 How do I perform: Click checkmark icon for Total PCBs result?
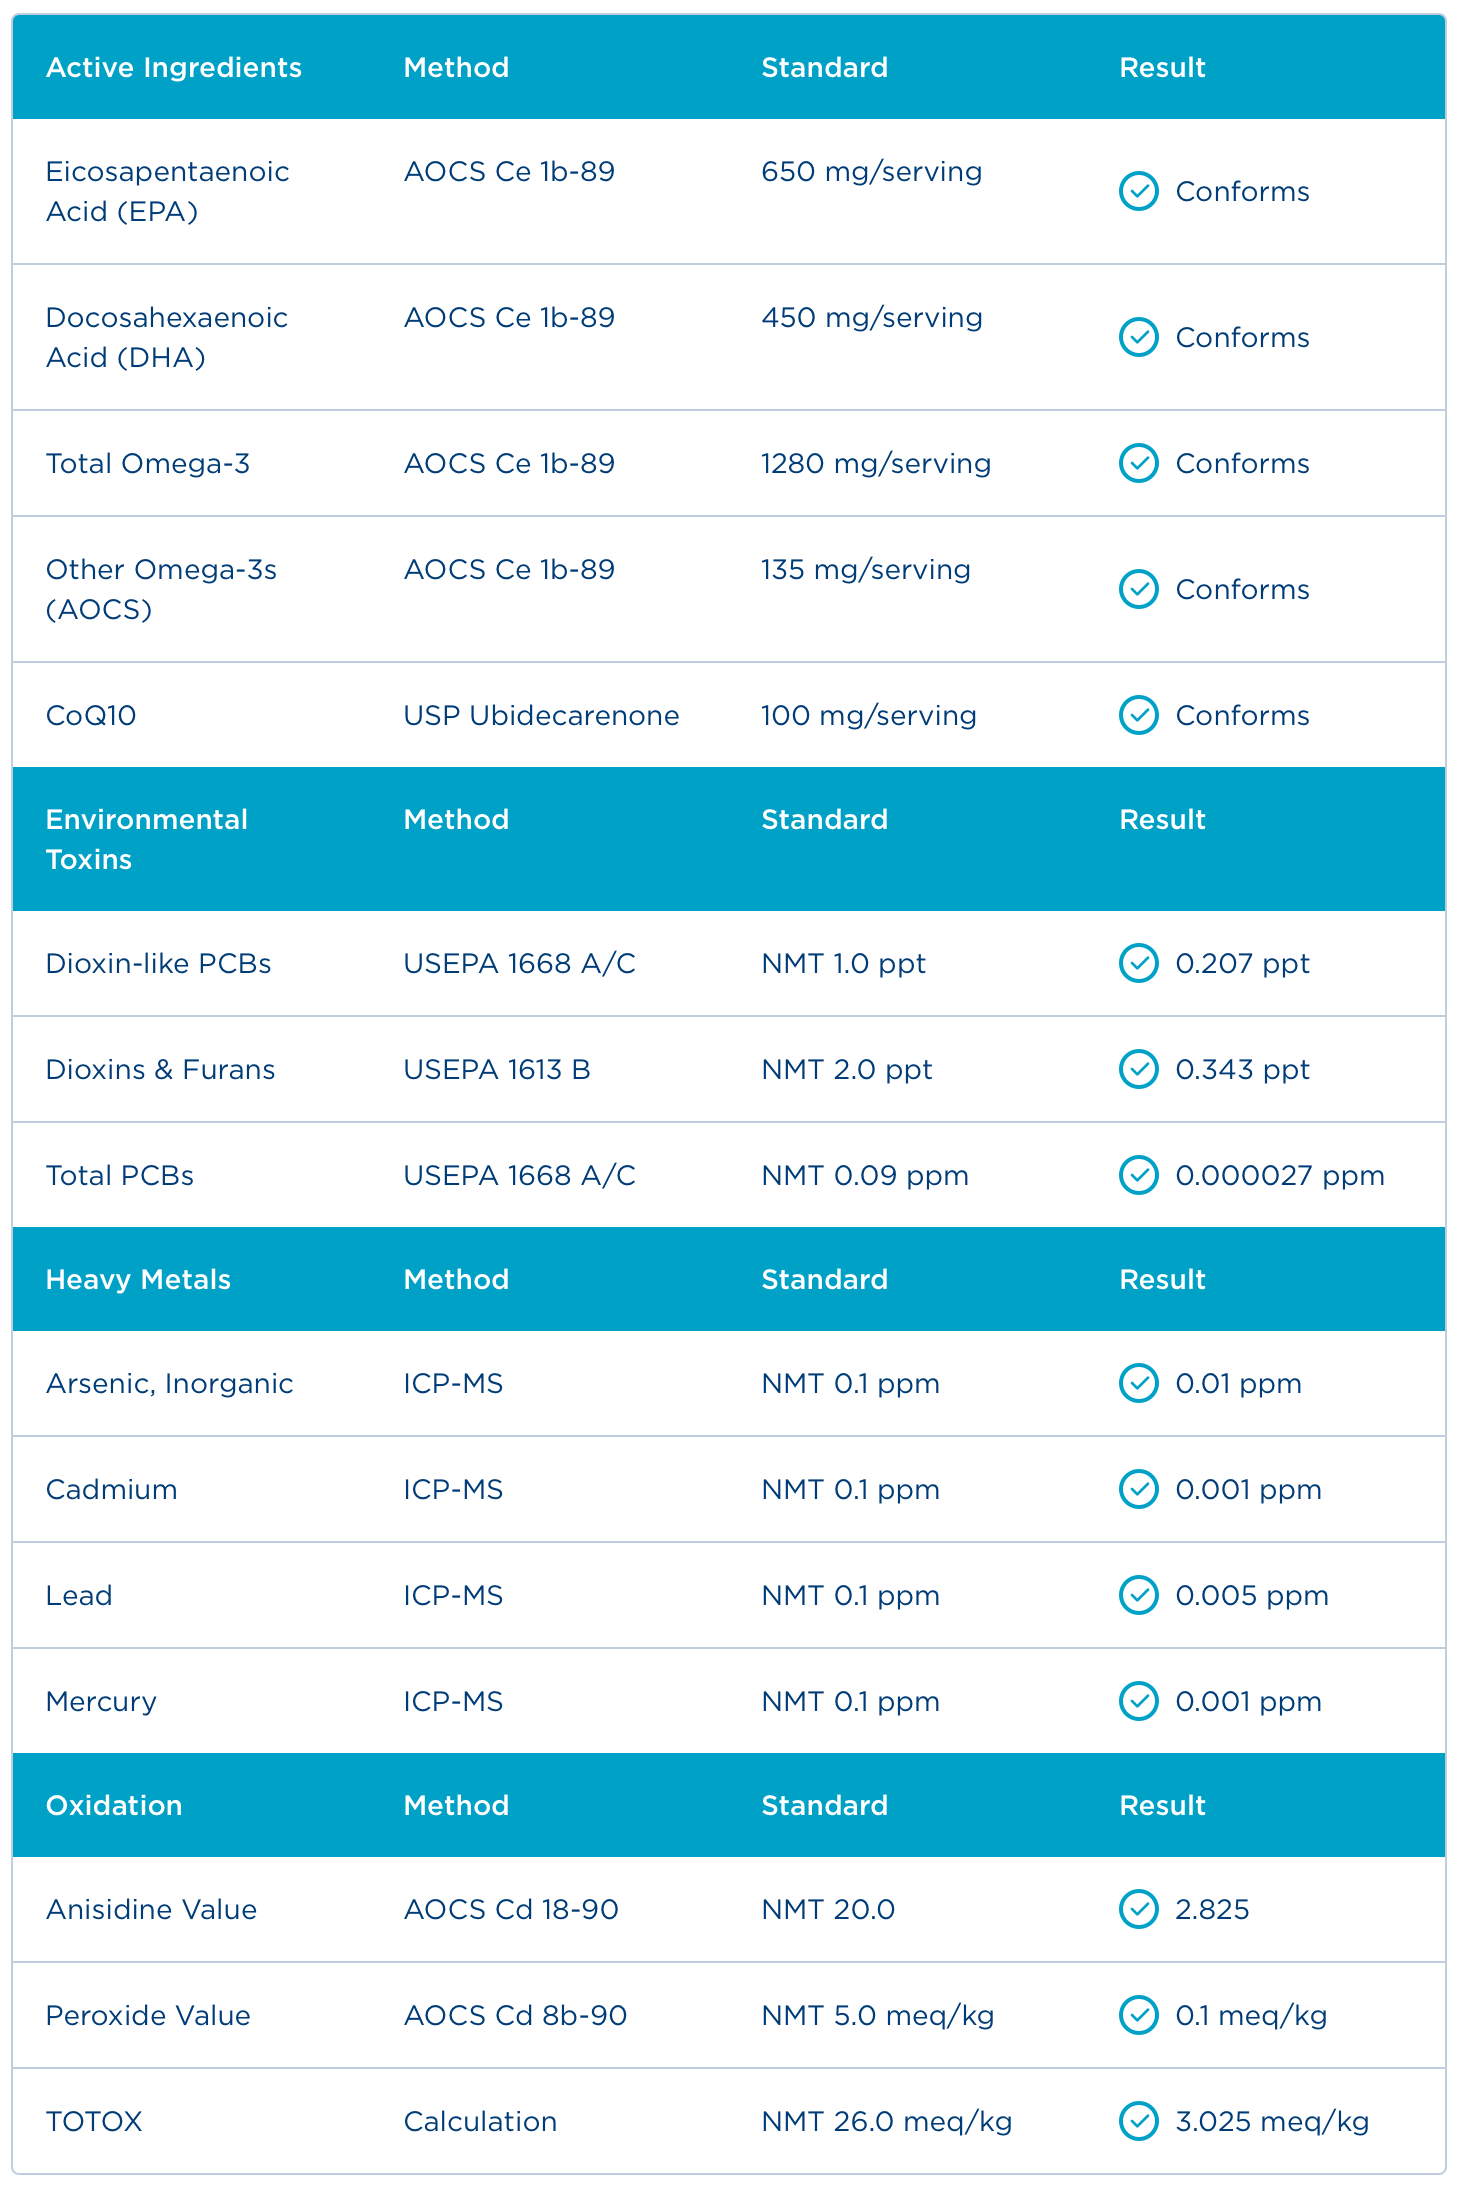(x=1138, y=1175)
